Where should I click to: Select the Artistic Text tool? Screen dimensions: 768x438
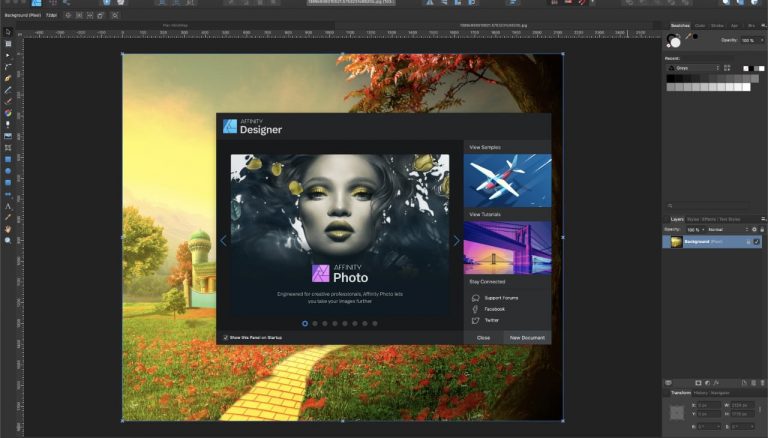8,206
